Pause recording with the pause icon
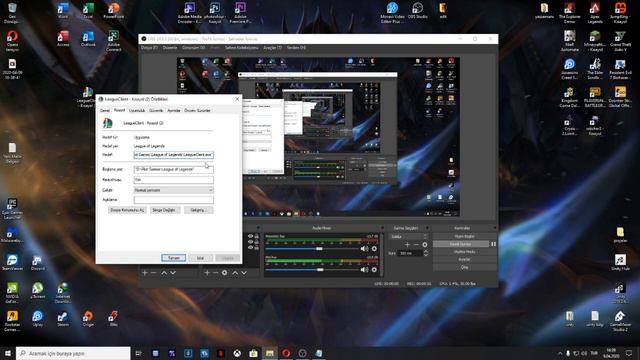This screenshot has height=360, width=640. point(493,244)
